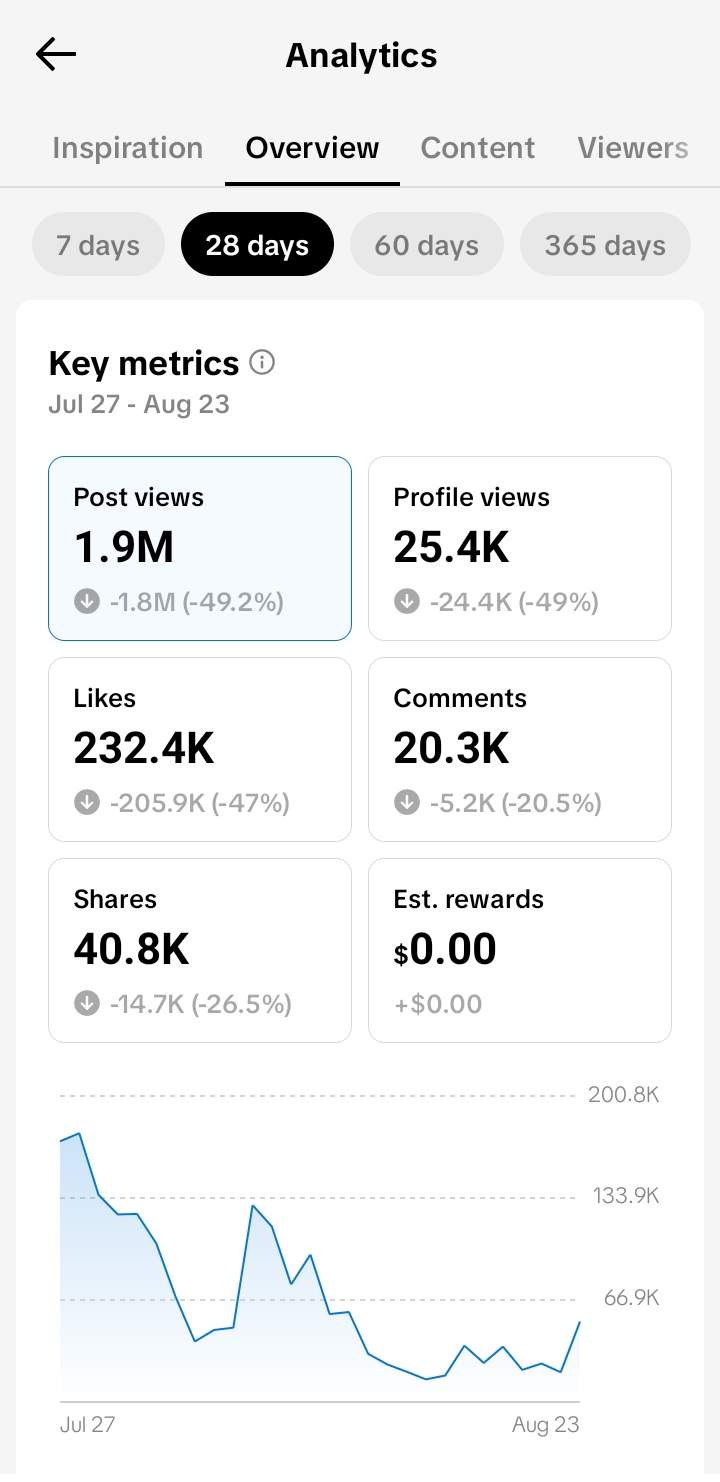Select the Profile views metric card
Viewport: 720px width, 1482px height.
[520, 548]
